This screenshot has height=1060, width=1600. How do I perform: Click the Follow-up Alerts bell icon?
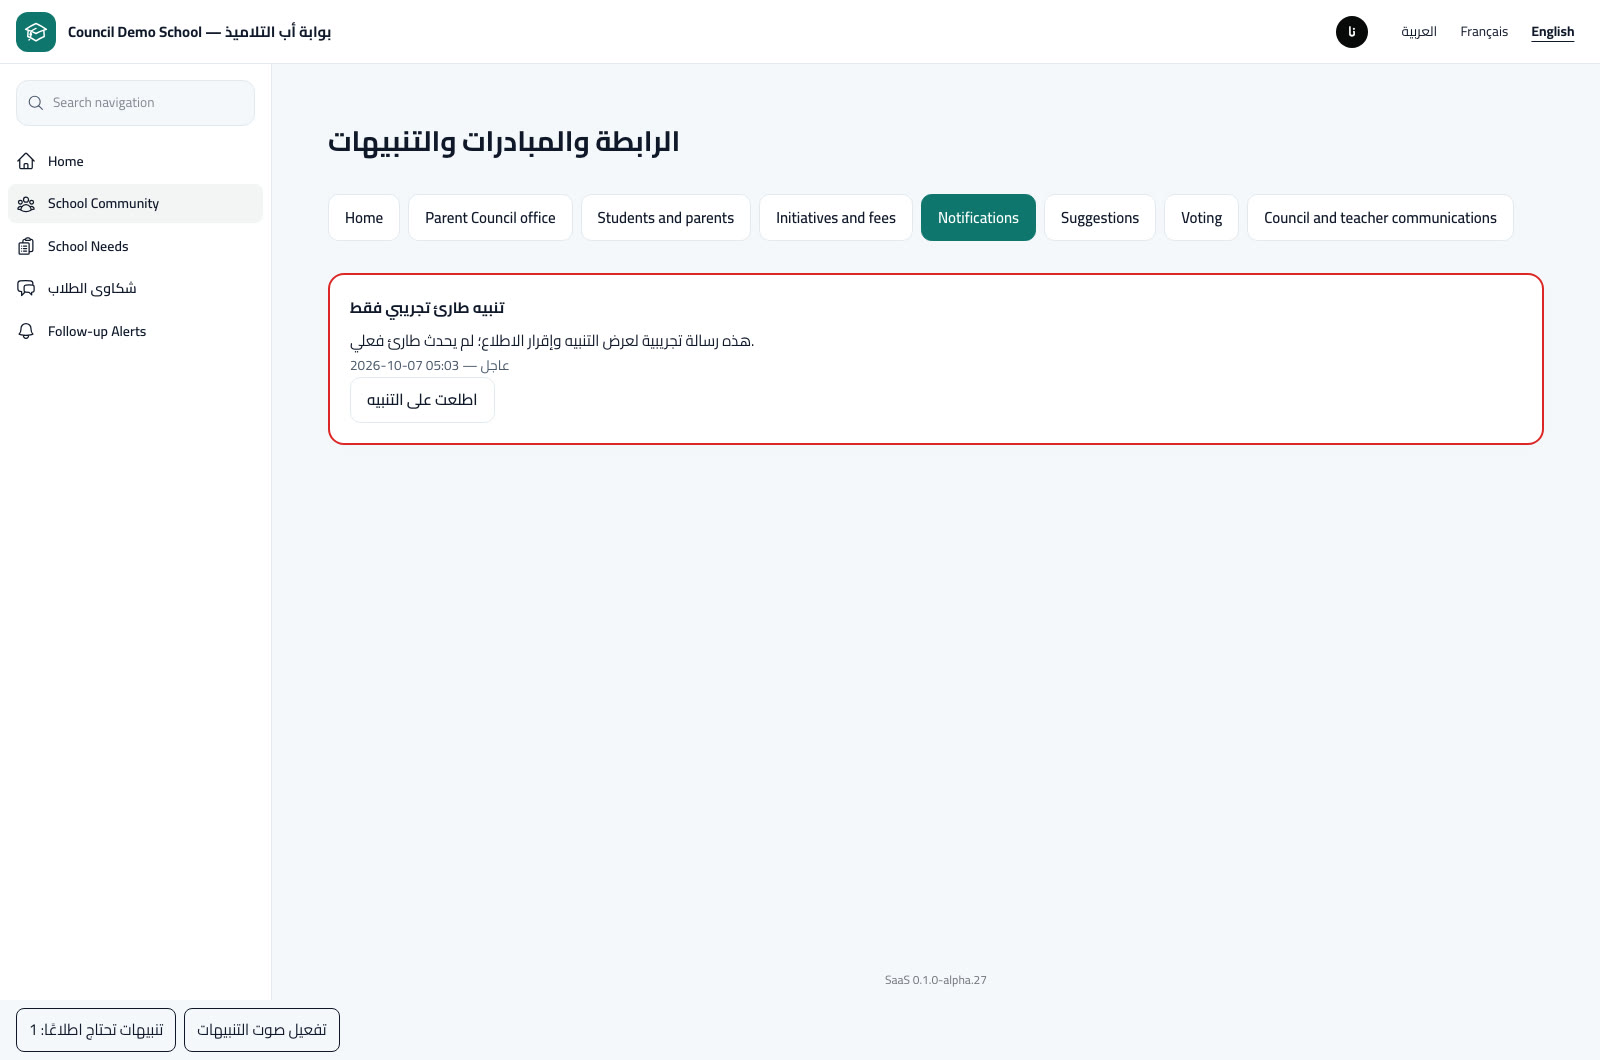pyautogui.click(x=27, y=331)
